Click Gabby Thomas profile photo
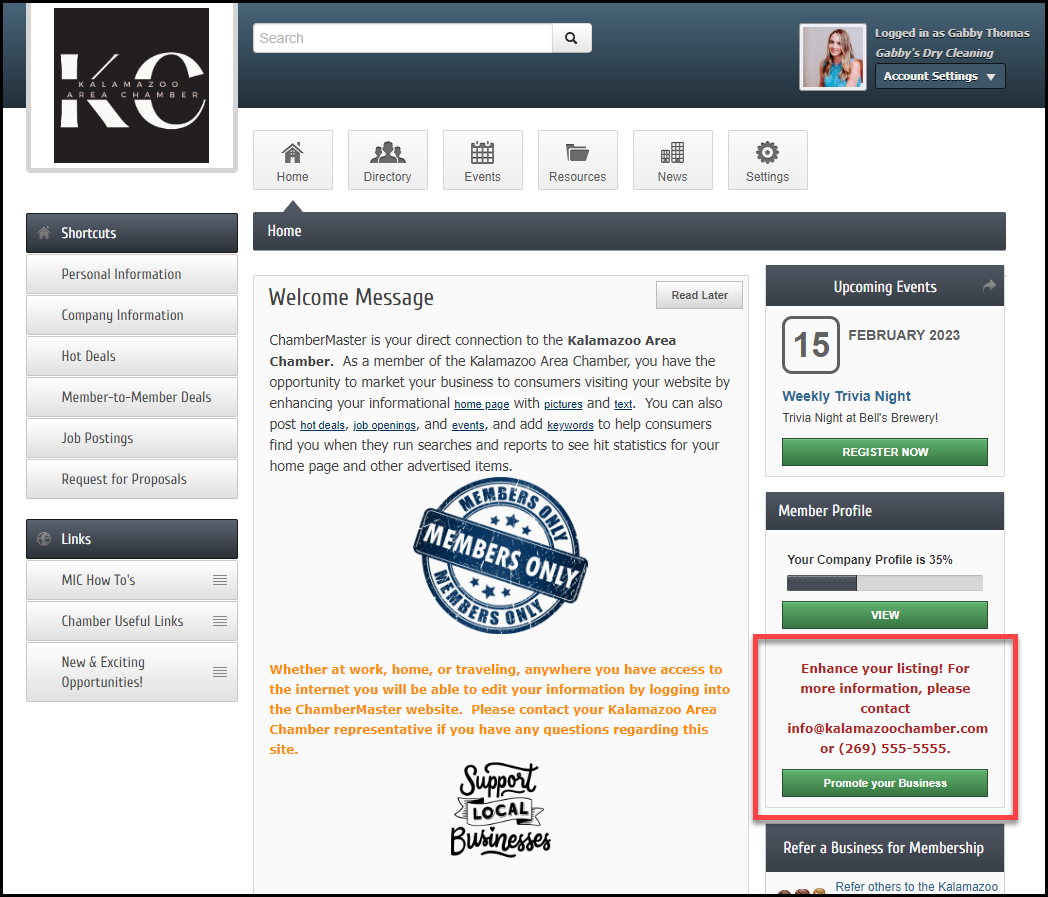 (x=833, y=57)
